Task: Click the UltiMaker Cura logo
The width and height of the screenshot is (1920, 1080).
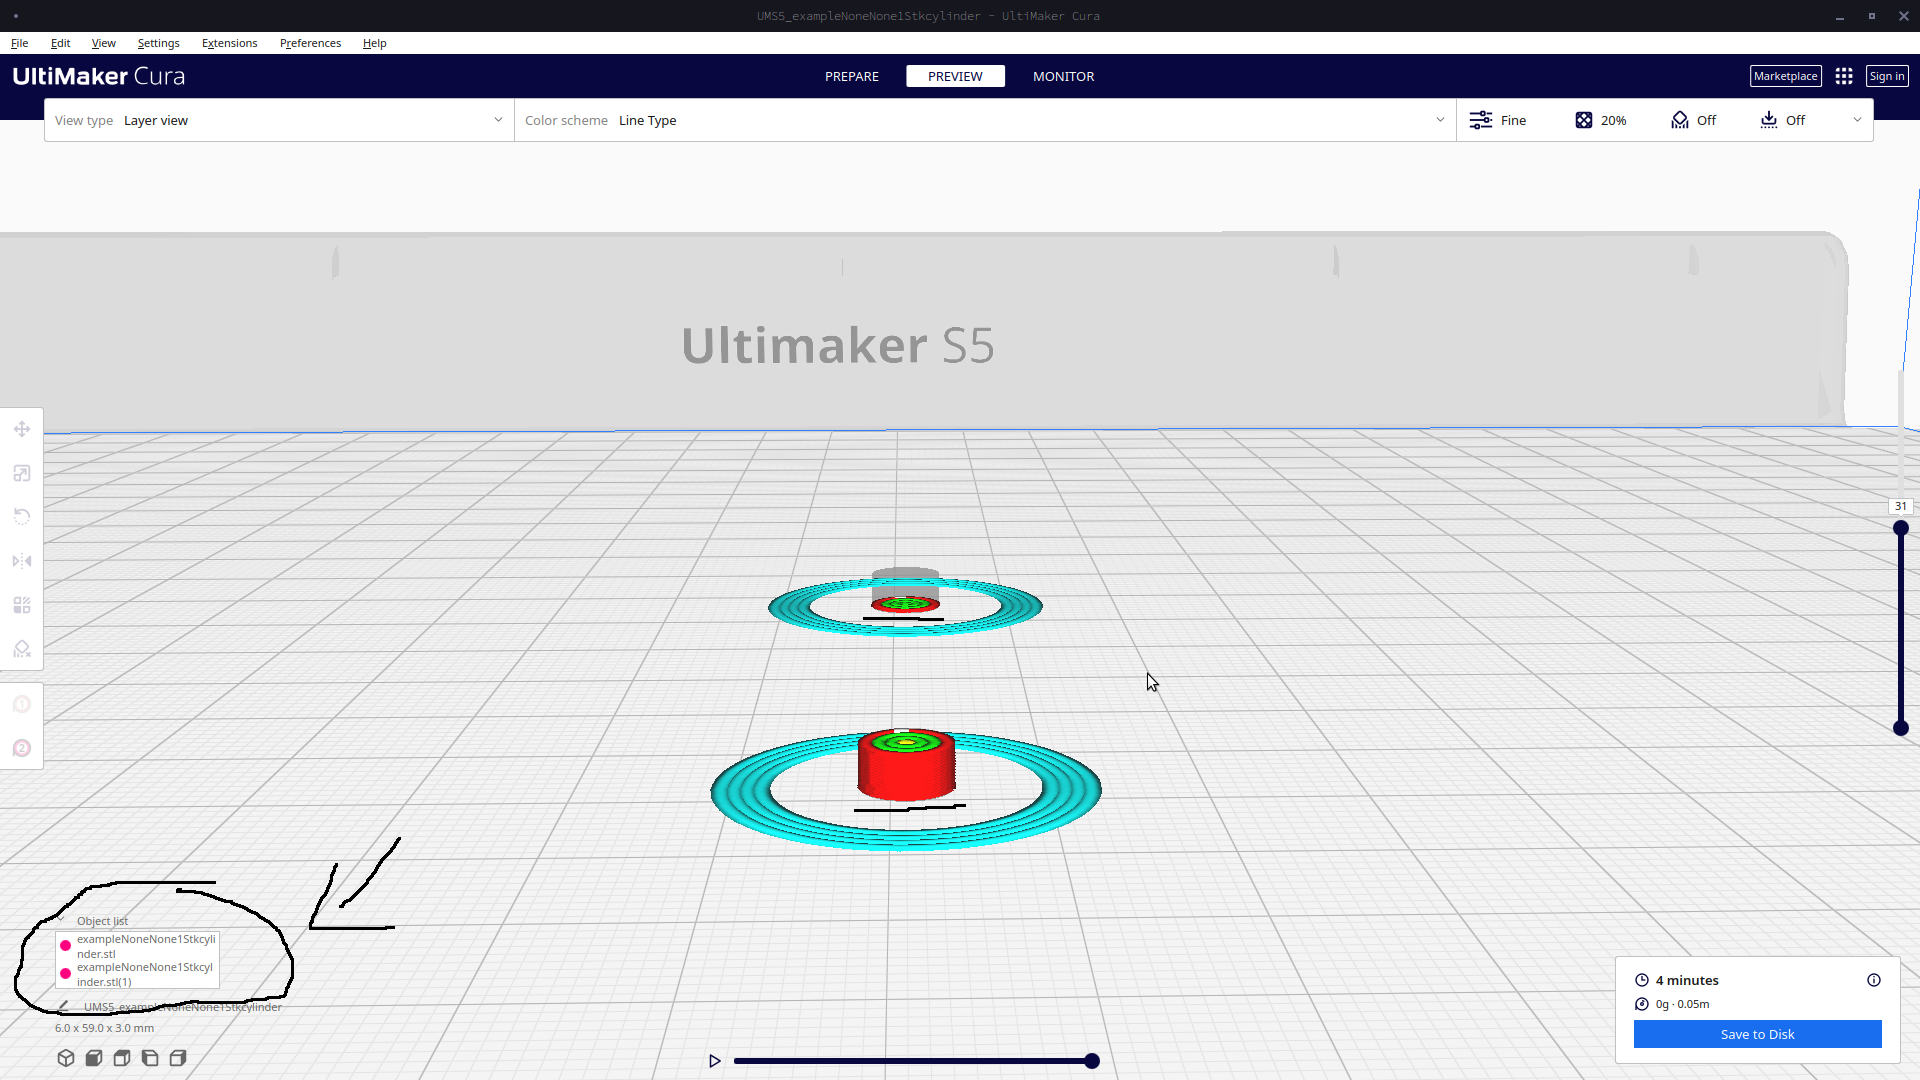Action: tap(99, 76)
